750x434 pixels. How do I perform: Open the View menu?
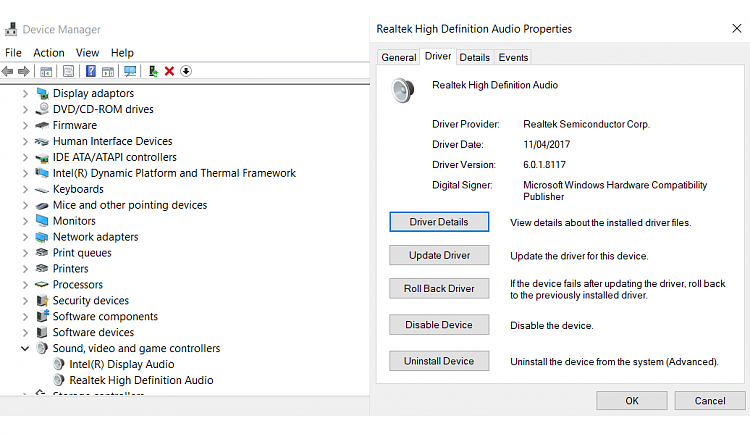point(88,53)
